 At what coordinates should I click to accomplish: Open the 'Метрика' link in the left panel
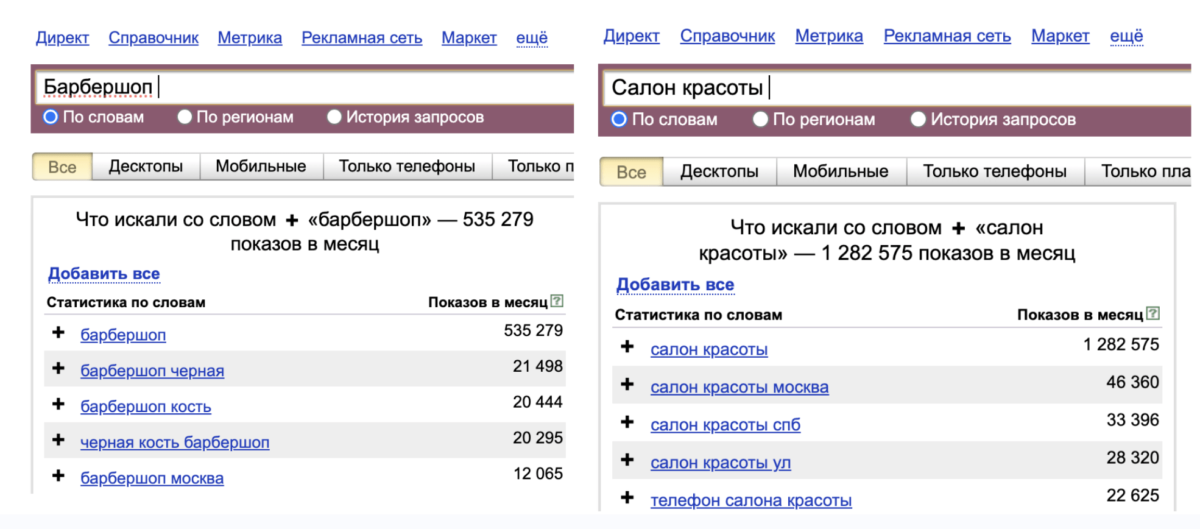(250, 38)
